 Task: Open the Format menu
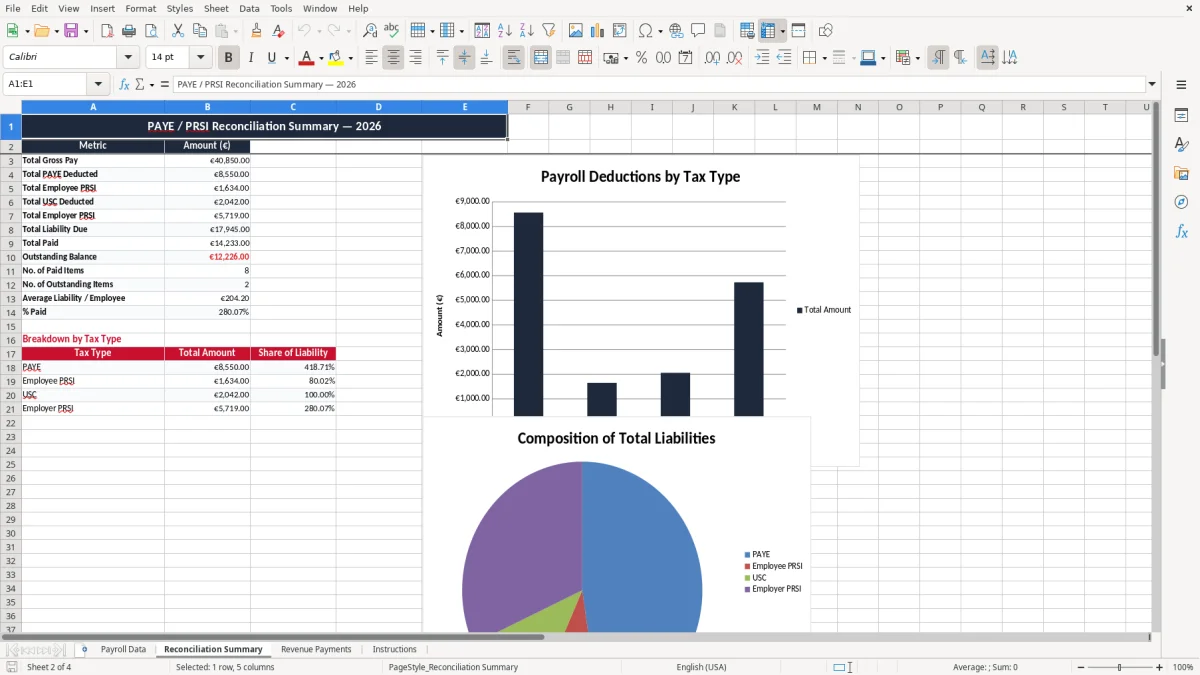pyautogui.click(x=140, y=8)
